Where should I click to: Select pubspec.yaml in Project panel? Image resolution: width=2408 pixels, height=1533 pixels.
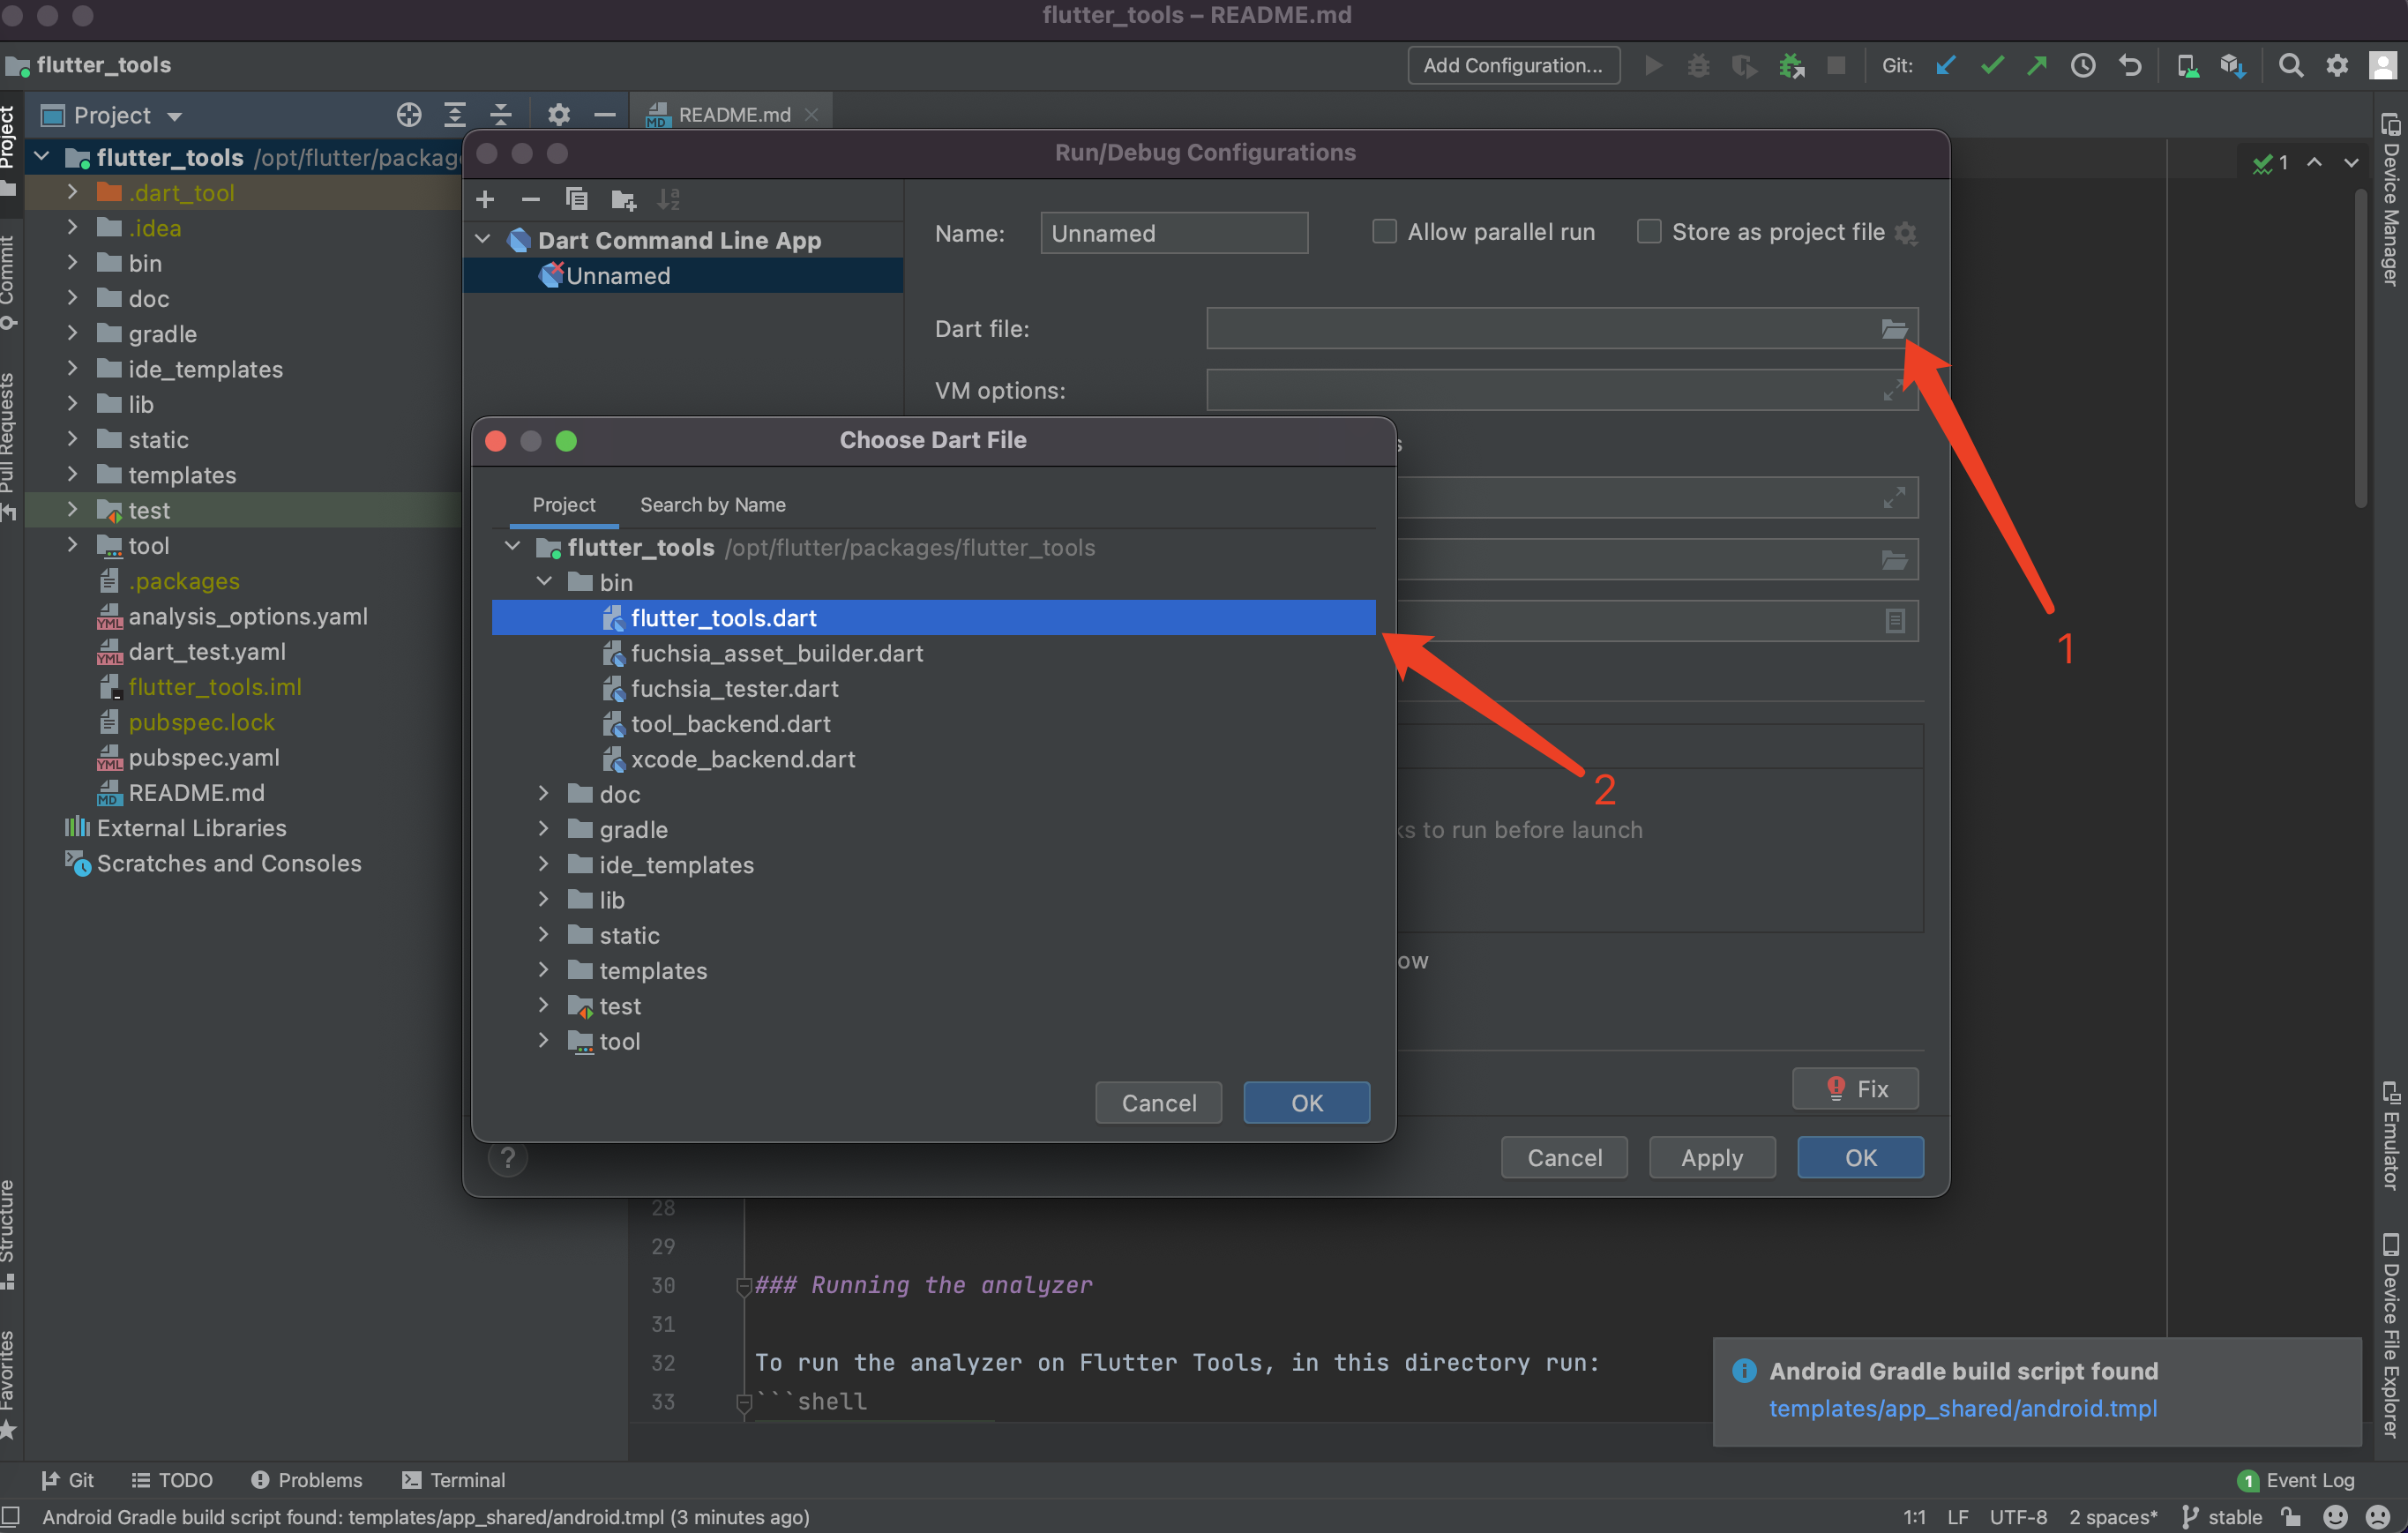pos(203,757)
